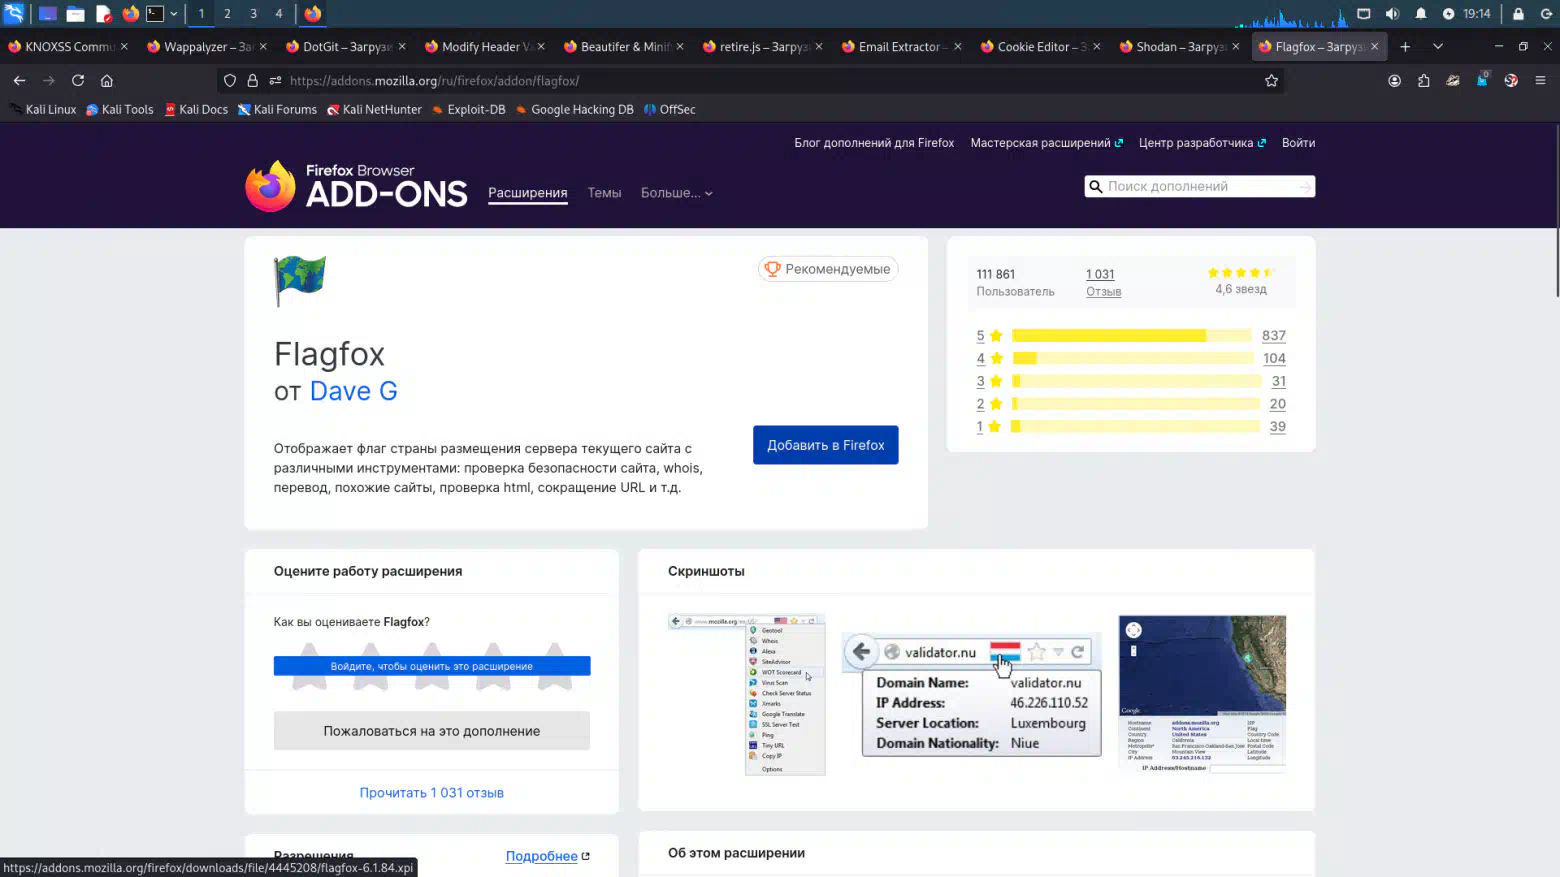Open the 1 031 Отзыв reviews link
Viewport: 1560px width, 877px height.
[1103, 282]
